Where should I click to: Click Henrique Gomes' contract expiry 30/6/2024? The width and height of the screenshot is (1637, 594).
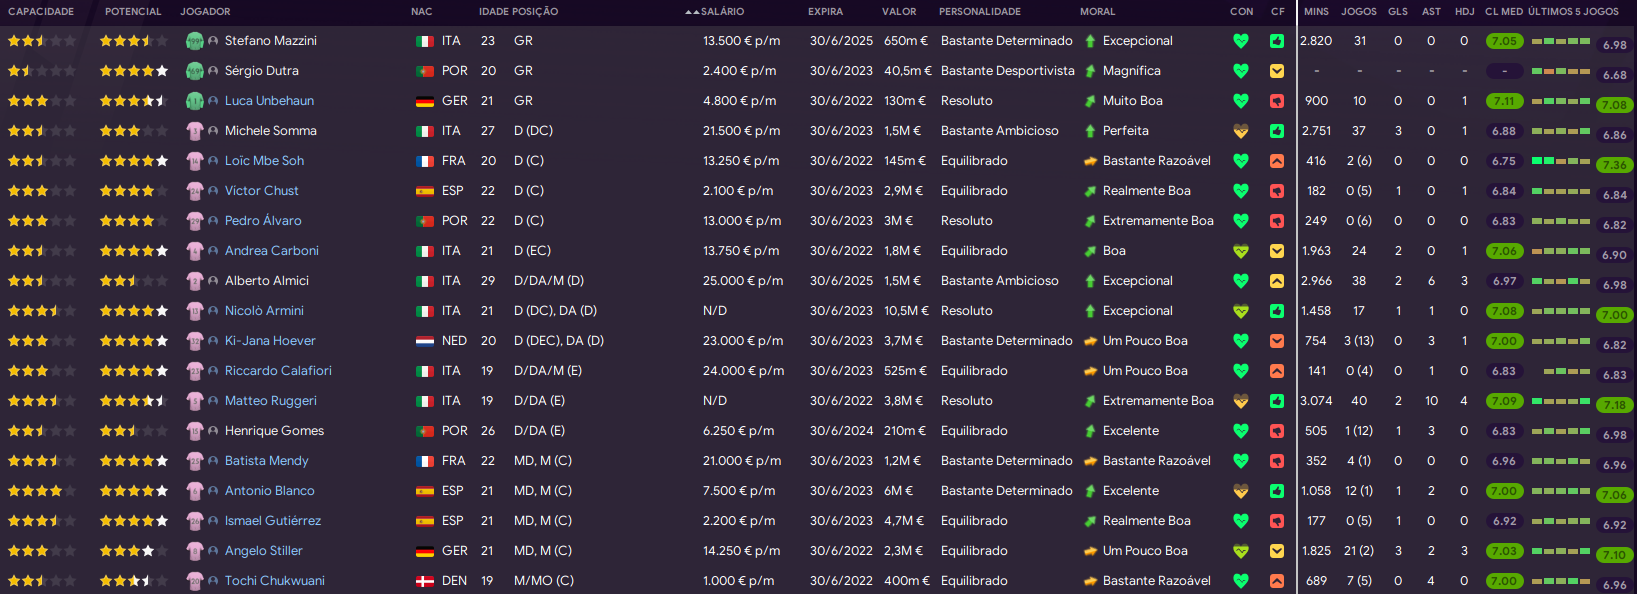pyautogui.click(x=841, y=431)
